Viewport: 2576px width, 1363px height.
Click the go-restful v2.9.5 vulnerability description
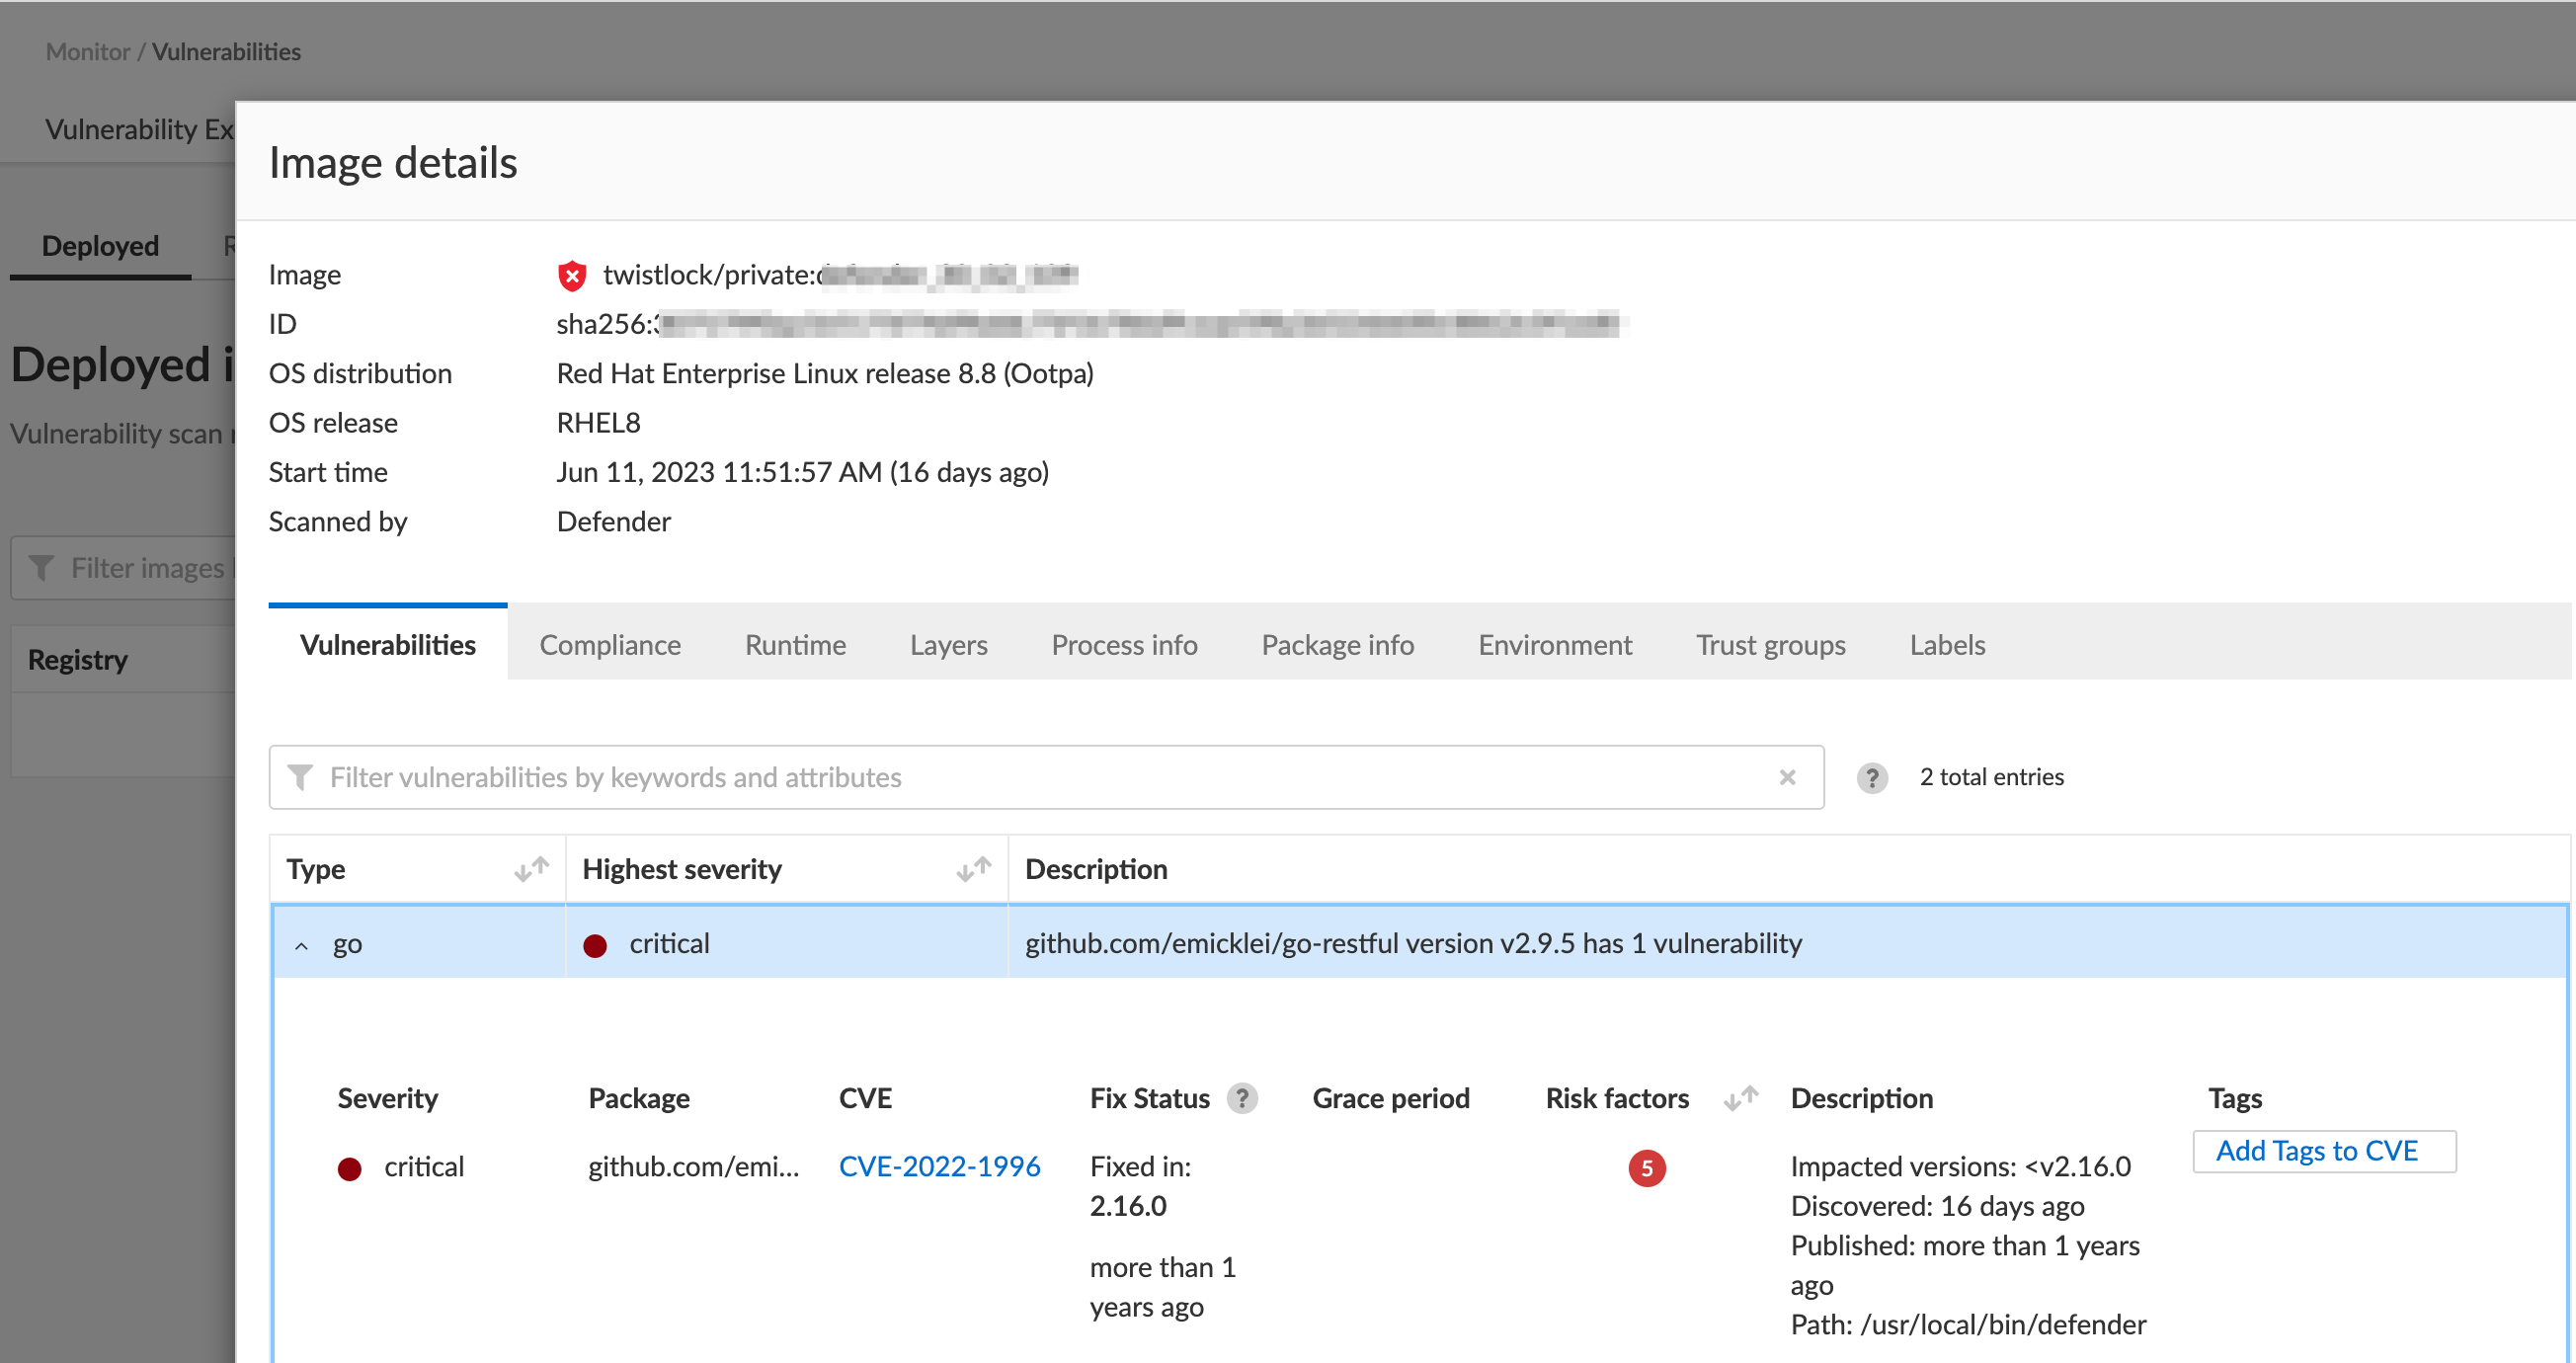(x=1413, y=943)
